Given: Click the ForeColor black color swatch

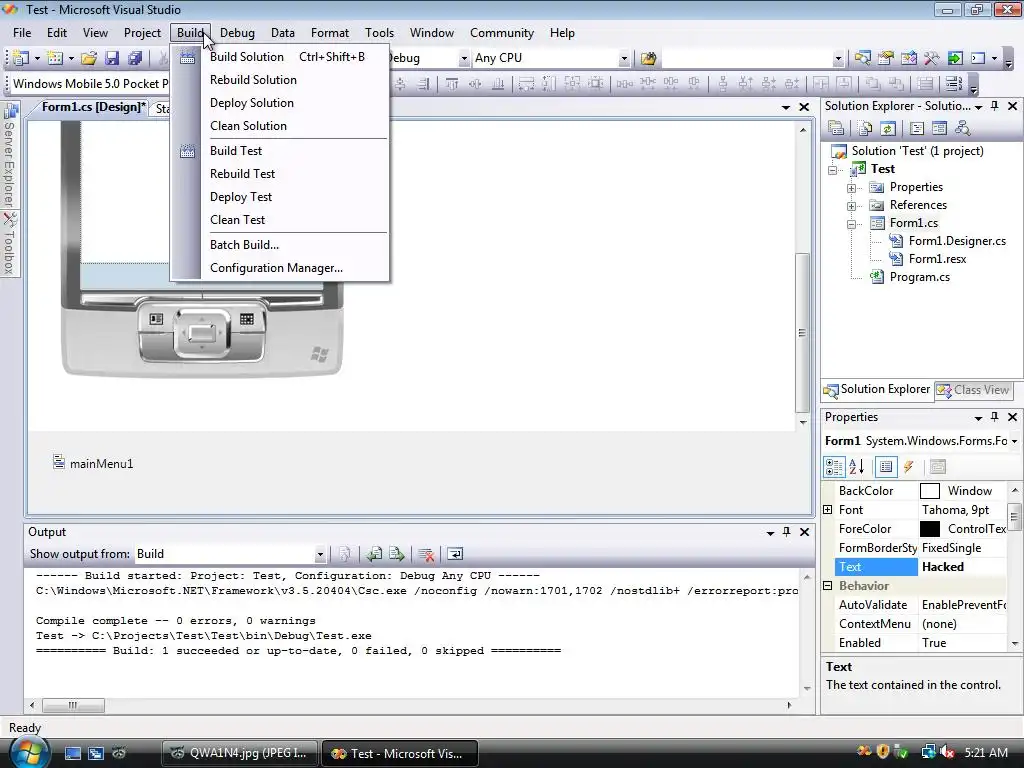Looking at the screenshot, I should tap(929, 529).
